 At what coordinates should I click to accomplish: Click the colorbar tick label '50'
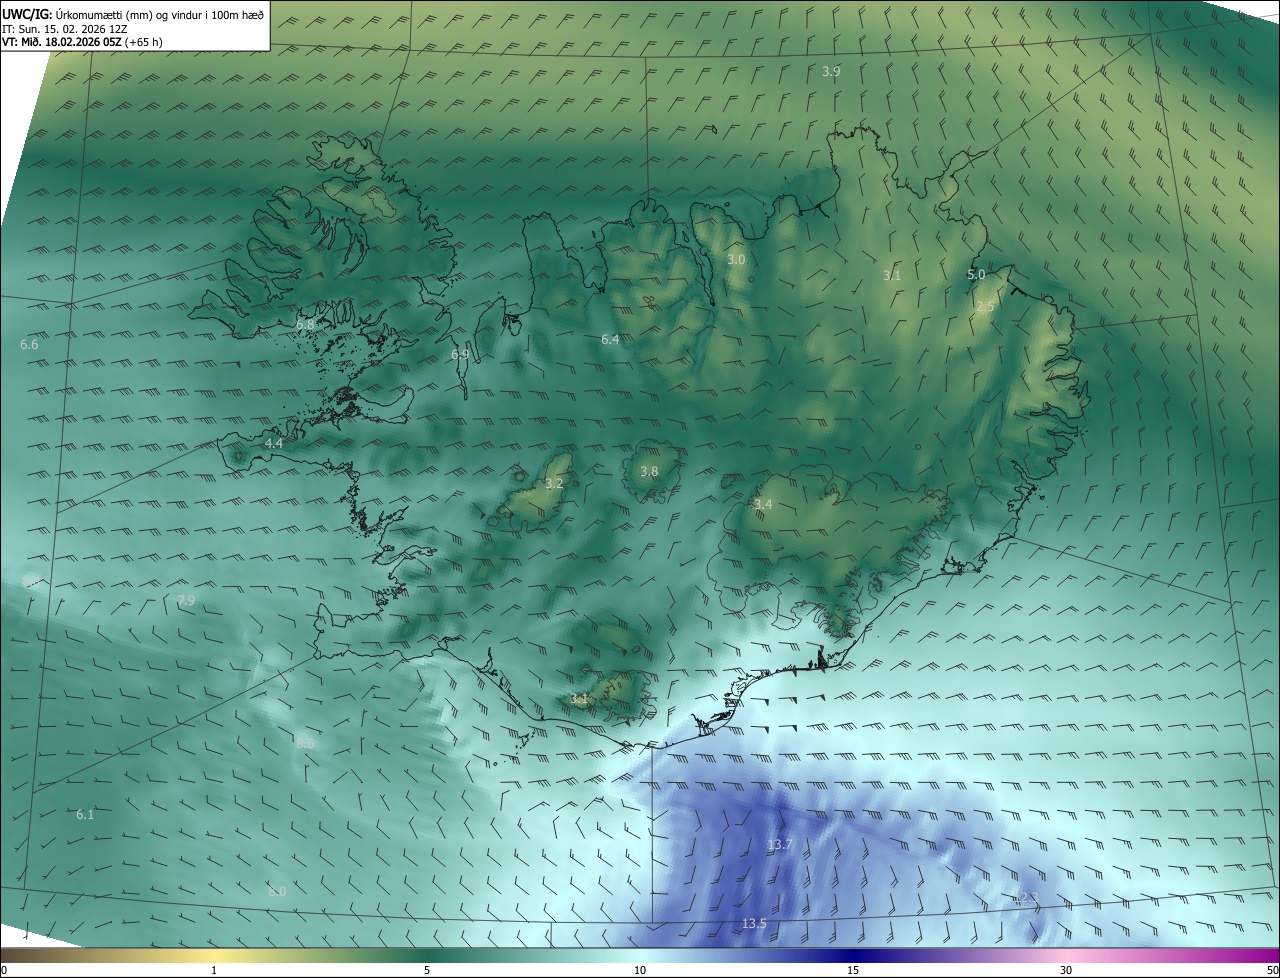(x=1272, y=970)
